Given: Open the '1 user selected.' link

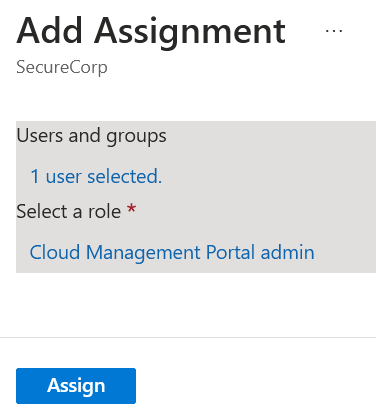Looking at the screenshot, I should 96,176.
